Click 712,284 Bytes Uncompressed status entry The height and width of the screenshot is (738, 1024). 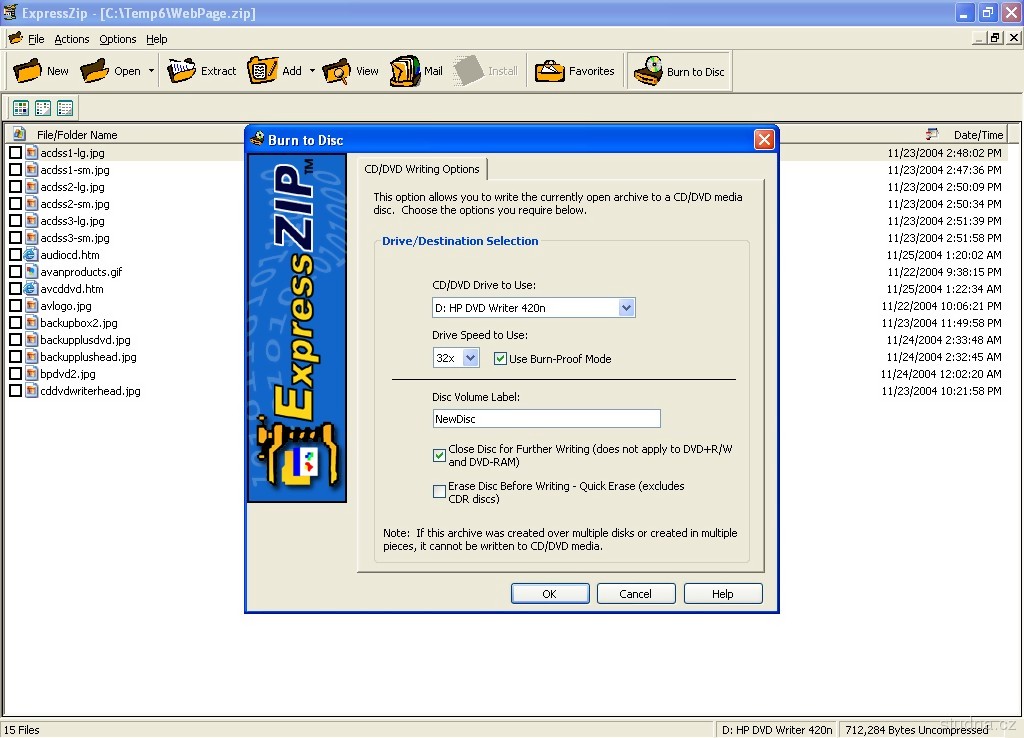[x=916, y=730]
